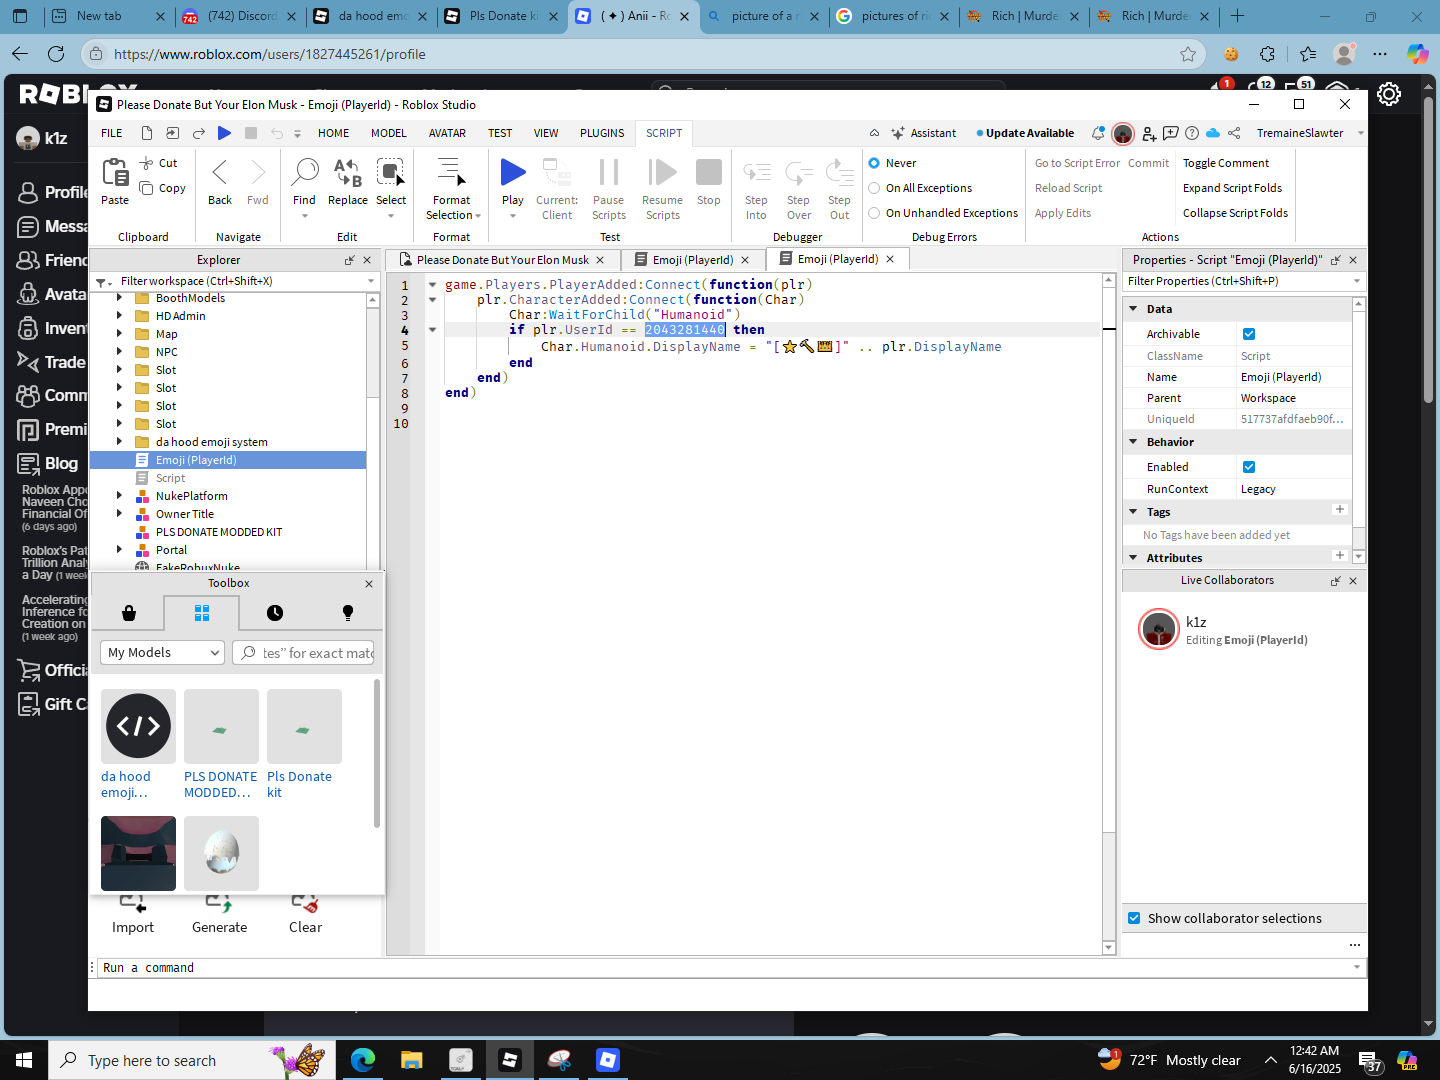The height and width of the screenshot is (1080, 1440).
Task: Toggle the Enabled property checkbox
Action: click(x=1249, y=467)
